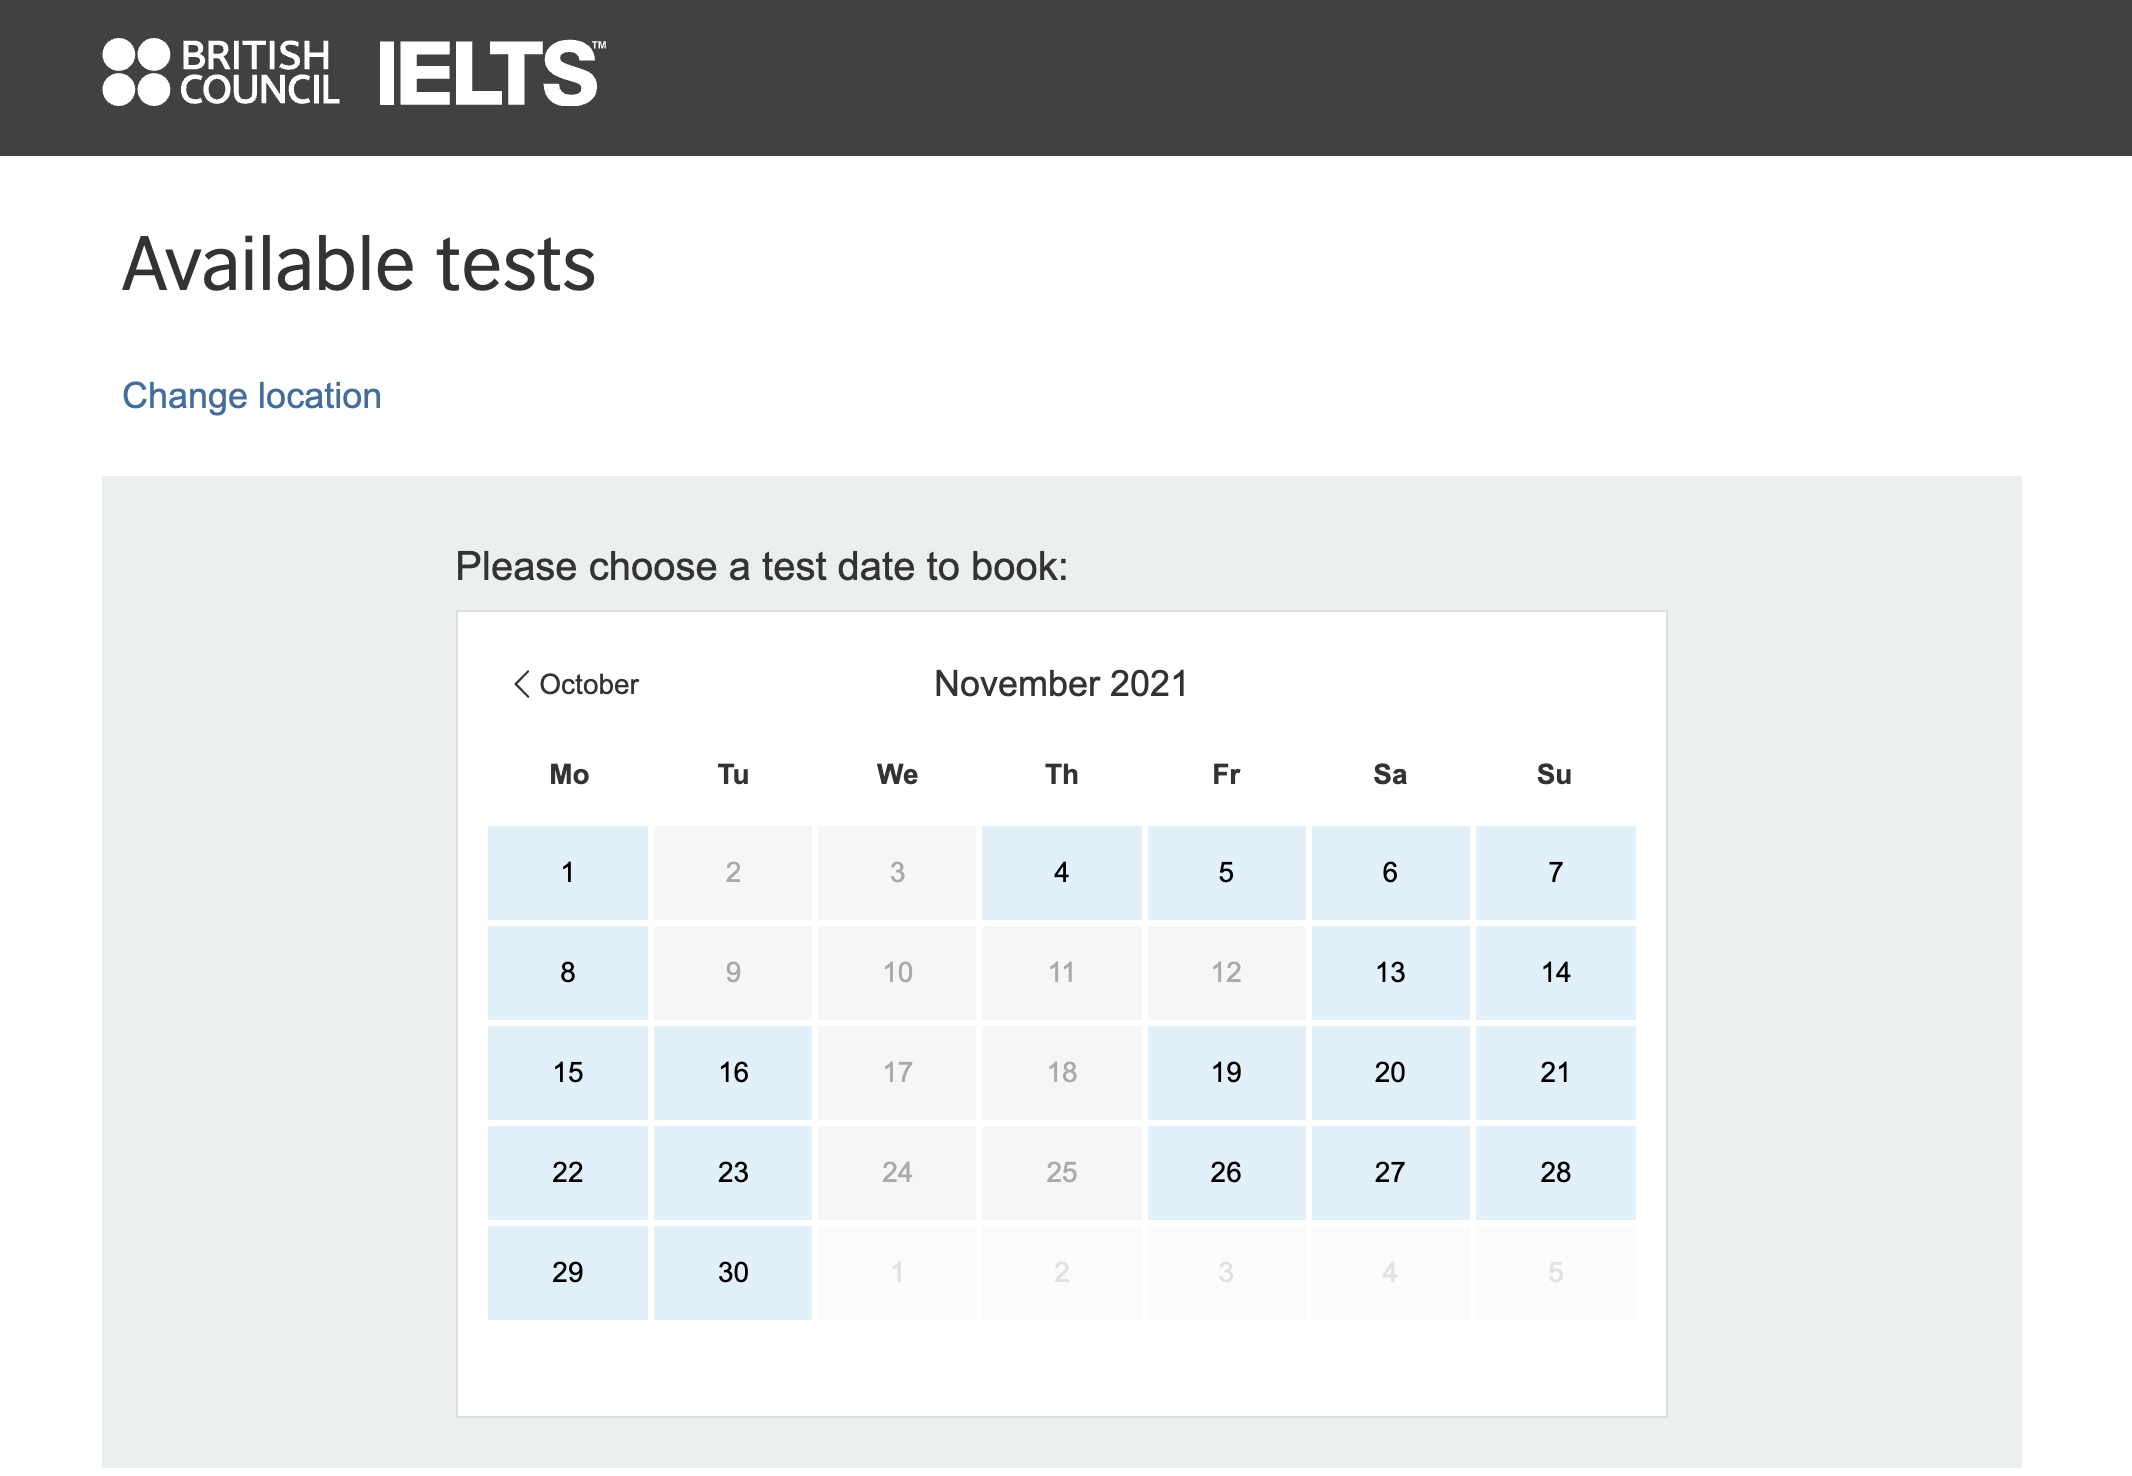This screenshot has width=2132, height=1476.
Task: Select Monday November 15
Action: [567, 1072]
